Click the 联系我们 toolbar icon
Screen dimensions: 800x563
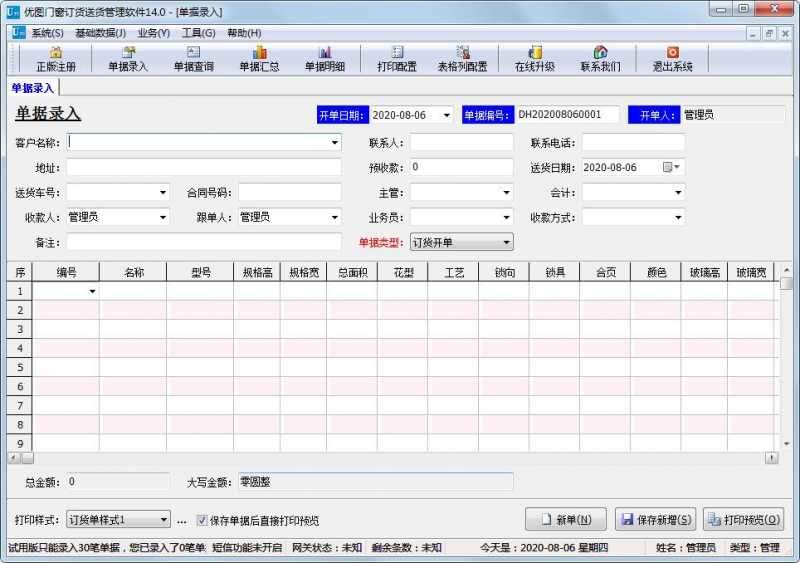point(600,59)
